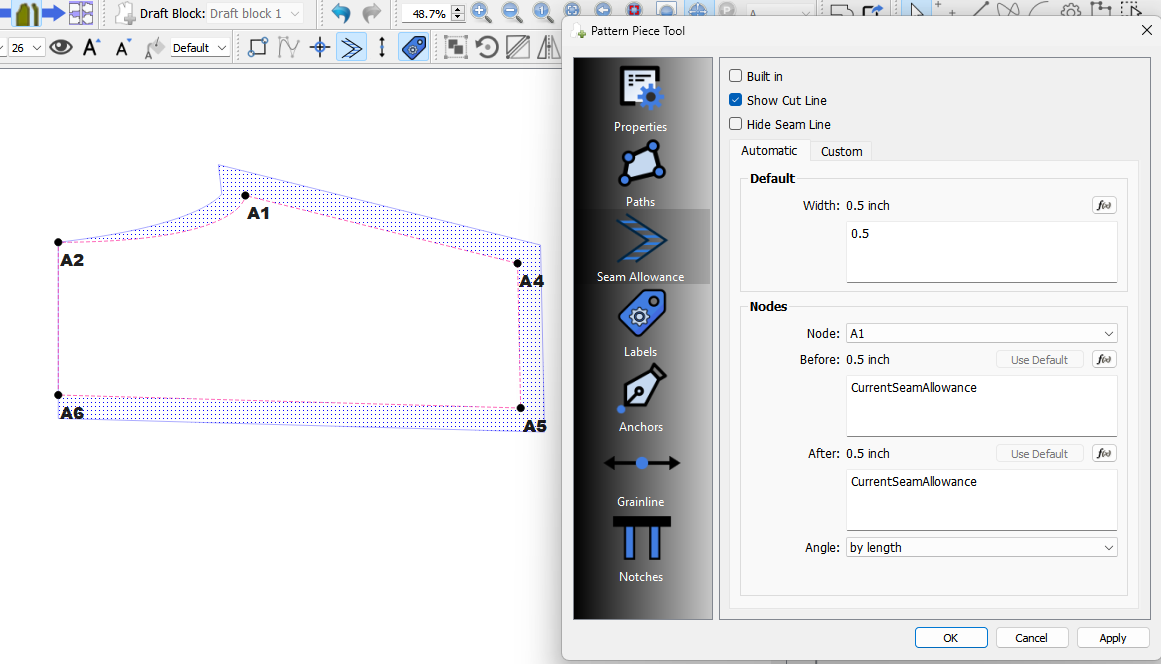
Task: Click Use Default for Before width
Action: [1039, 360]
